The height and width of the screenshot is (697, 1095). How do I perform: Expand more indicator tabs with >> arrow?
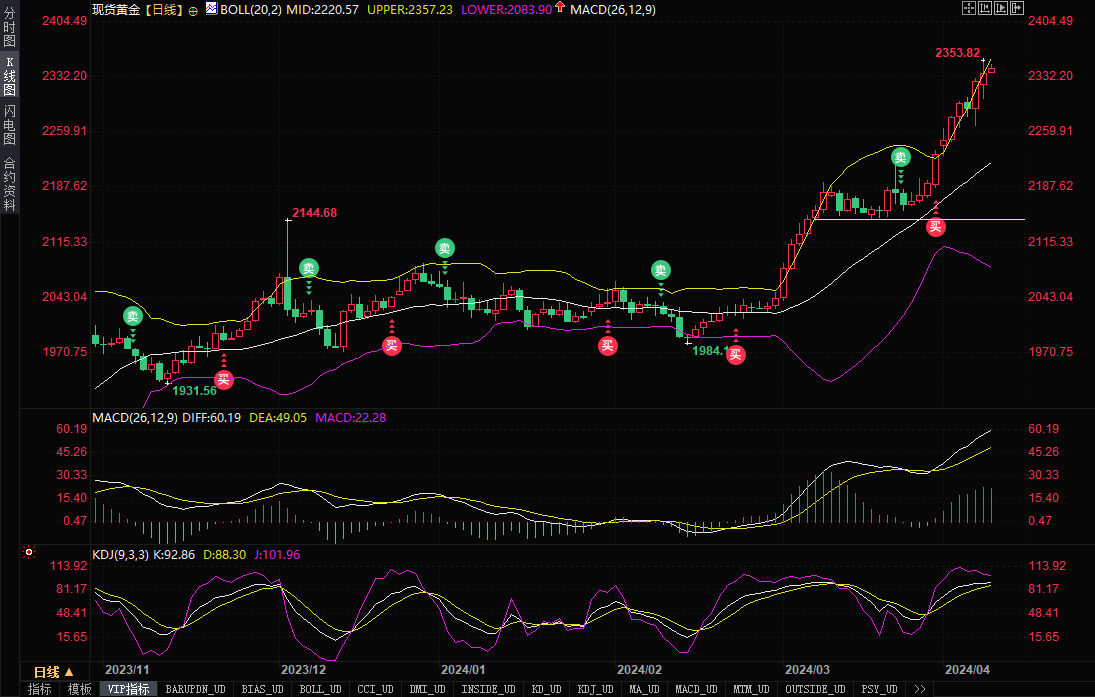[919, 689]
